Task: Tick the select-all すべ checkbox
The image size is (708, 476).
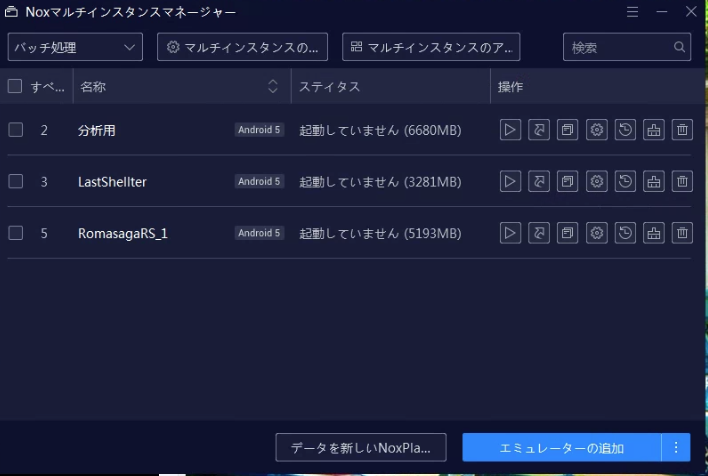Action: pos(15,86)
